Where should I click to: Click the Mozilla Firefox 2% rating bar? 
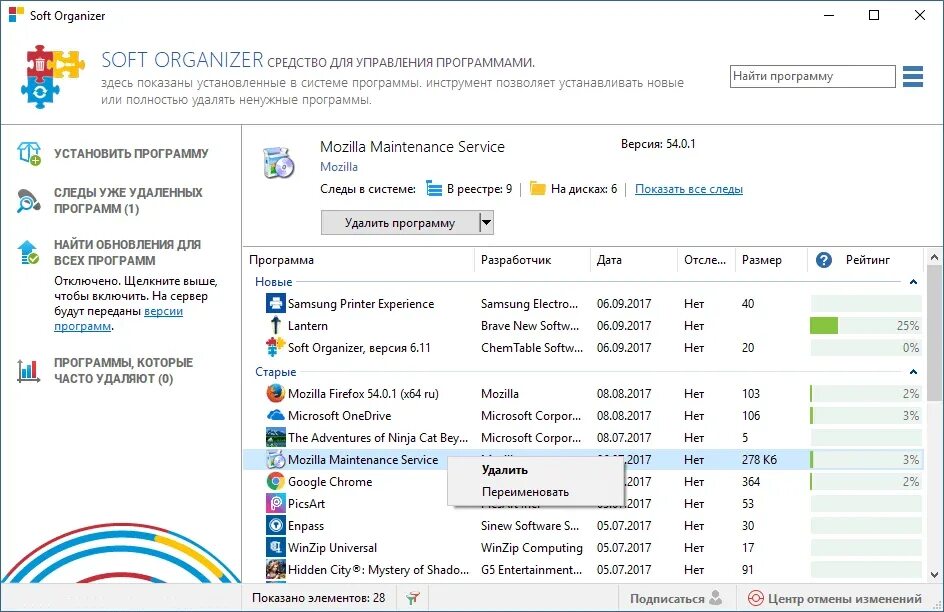(x=866, y=394)
